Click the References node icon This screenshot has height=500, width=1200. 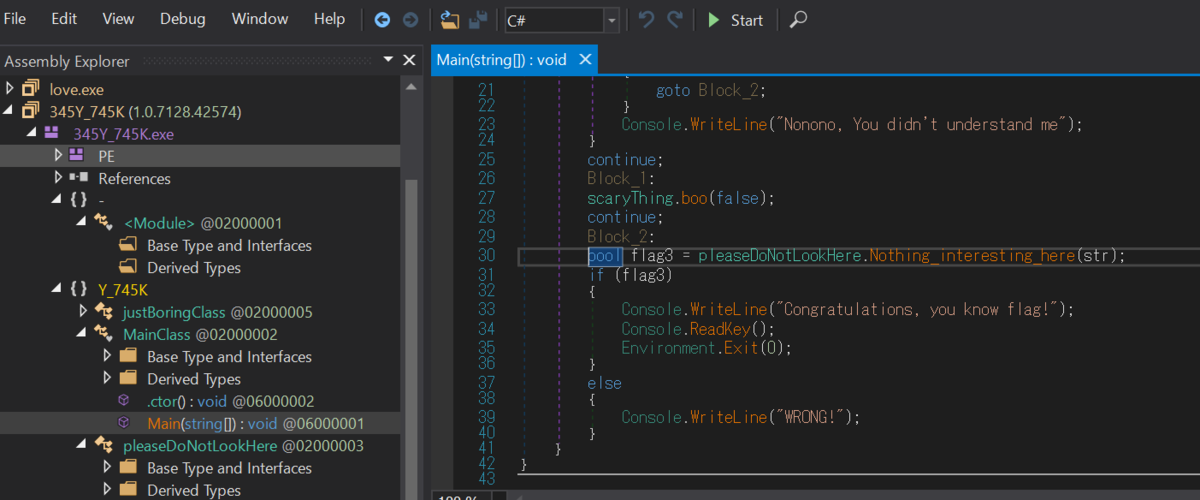point(78,178)
